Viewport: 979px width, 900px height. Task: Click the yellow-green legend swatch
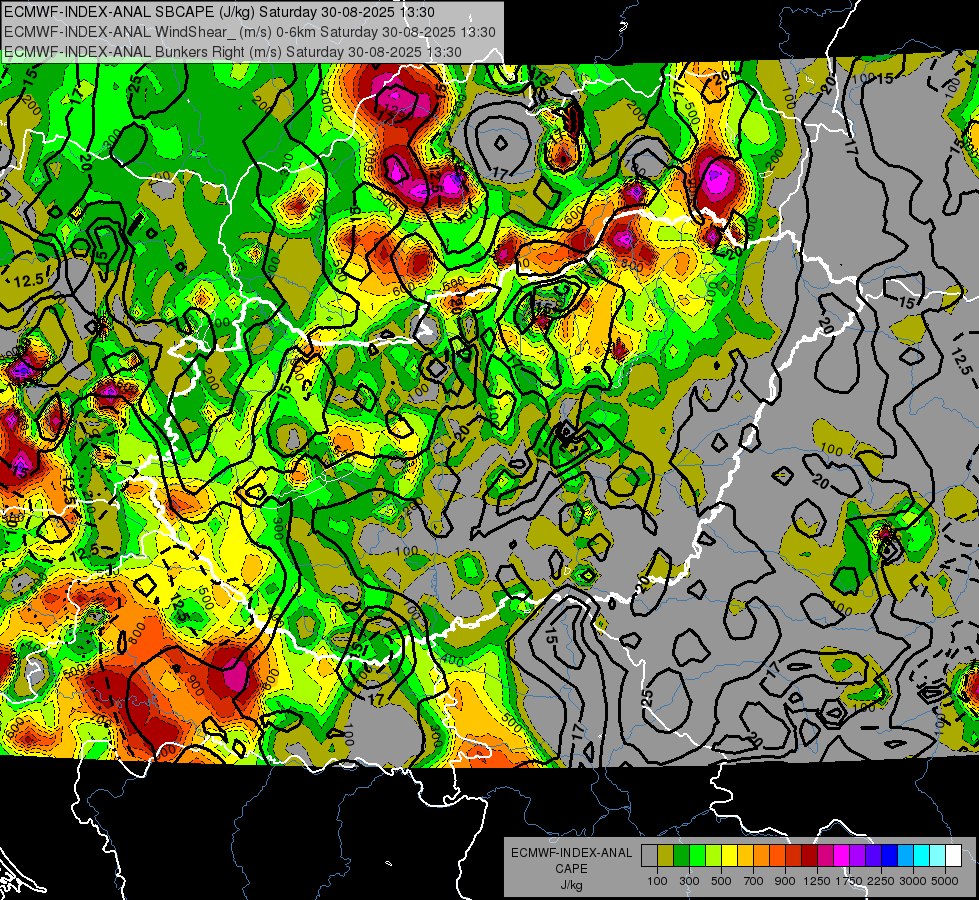714,855
